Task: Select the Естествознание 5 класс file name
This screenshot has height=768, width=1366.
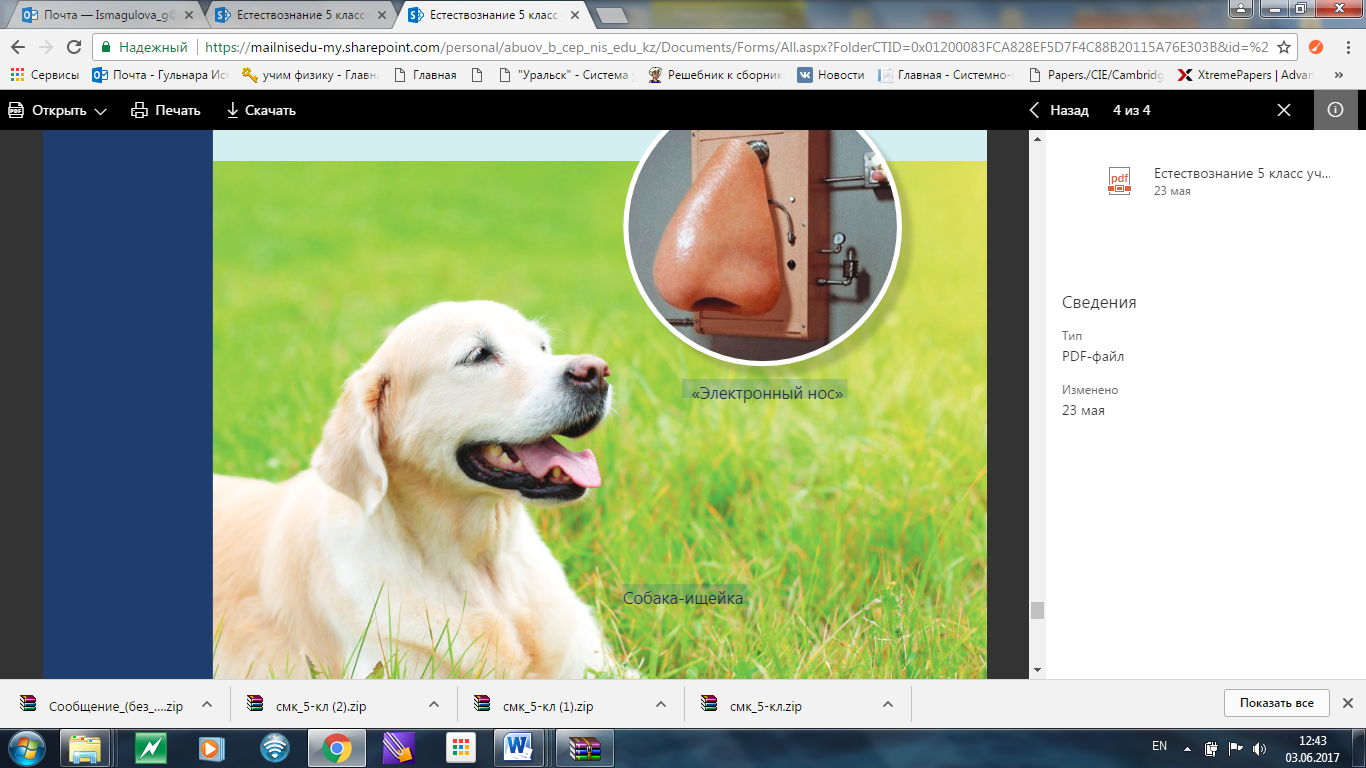Action: point(1242,173)
